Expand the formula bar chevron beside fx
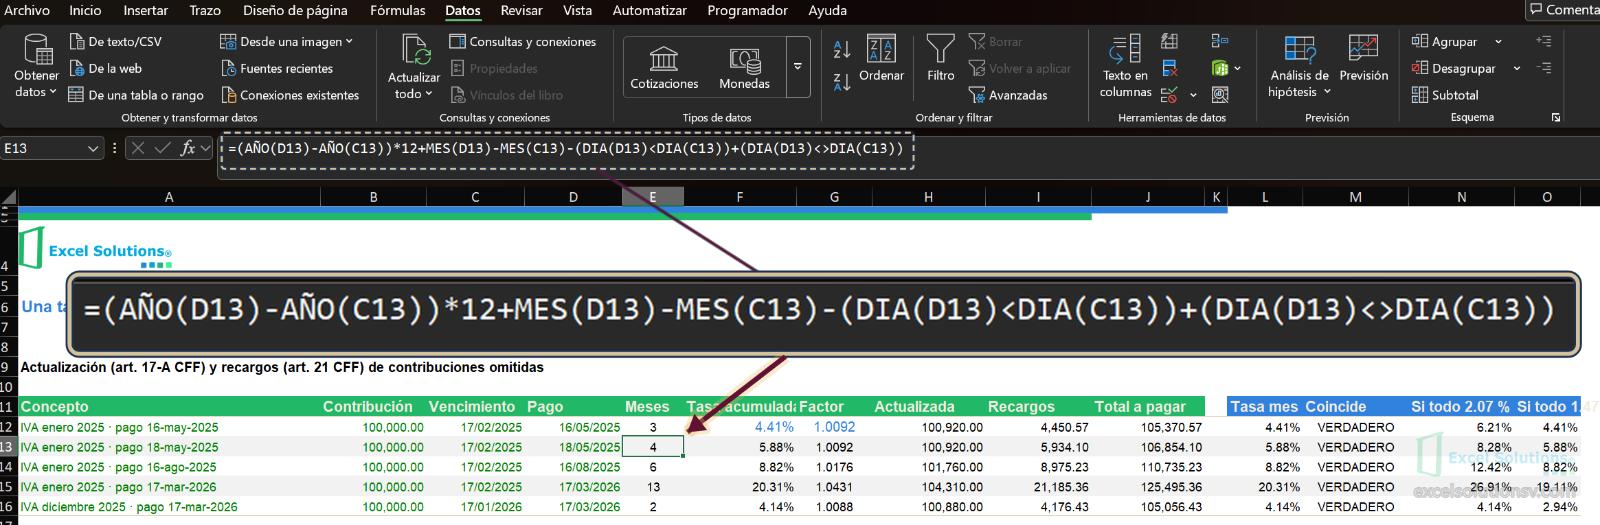Screen dimensions: 1600x525 pyautogui.click(x=206, y=148)
